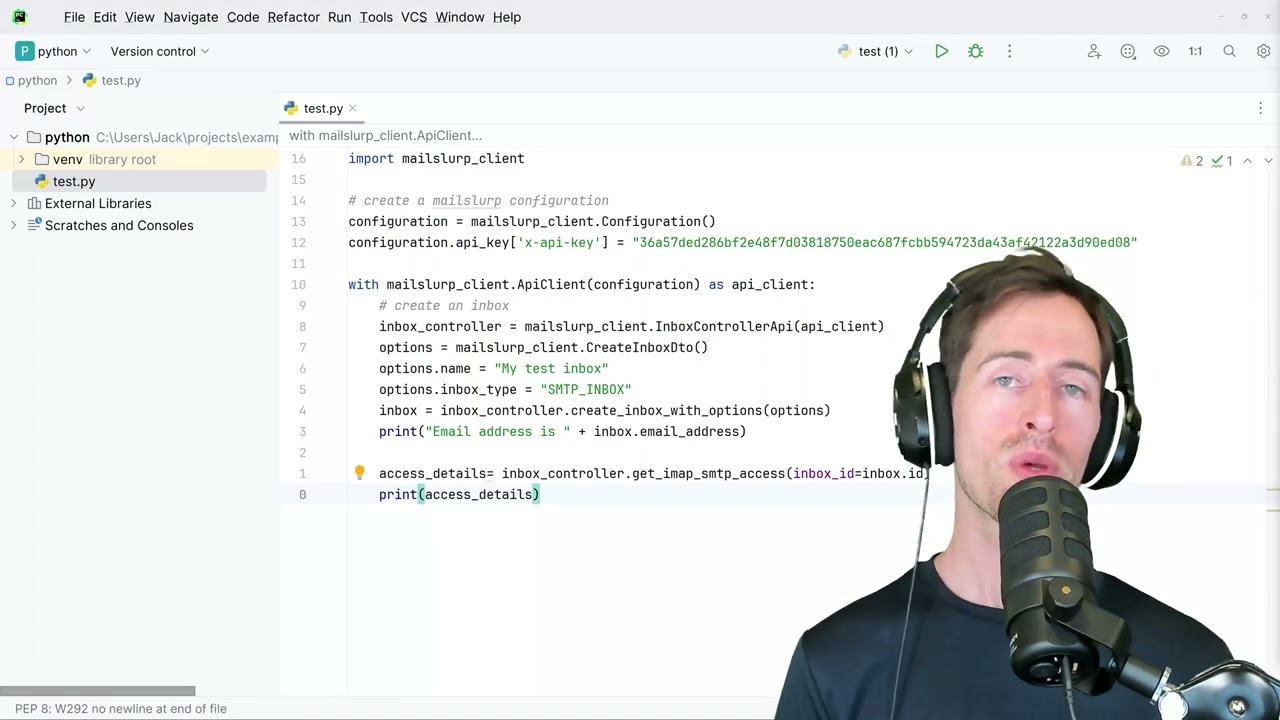Image resolution: width=1280 pixels, height=720 pixels.
Task: Open the Run menu
Action: pyautogui.click(x=340, y=17)
